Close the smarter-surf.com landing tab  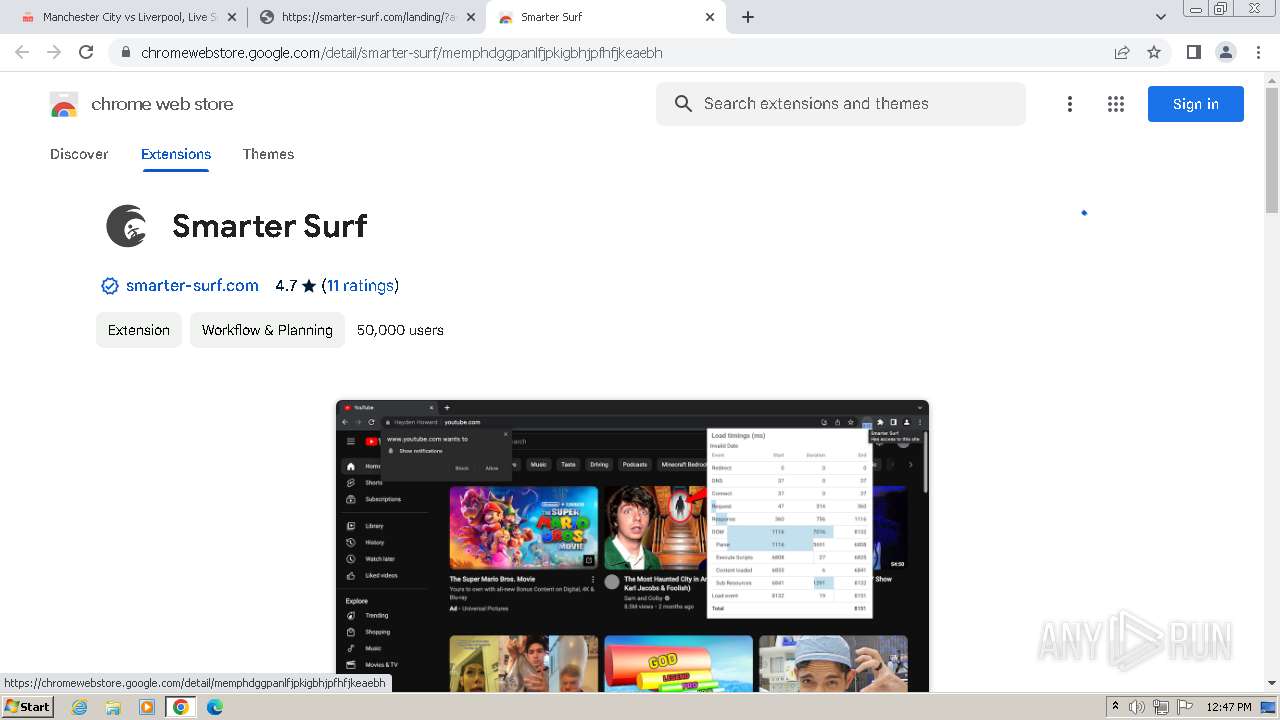click(471, 17)
